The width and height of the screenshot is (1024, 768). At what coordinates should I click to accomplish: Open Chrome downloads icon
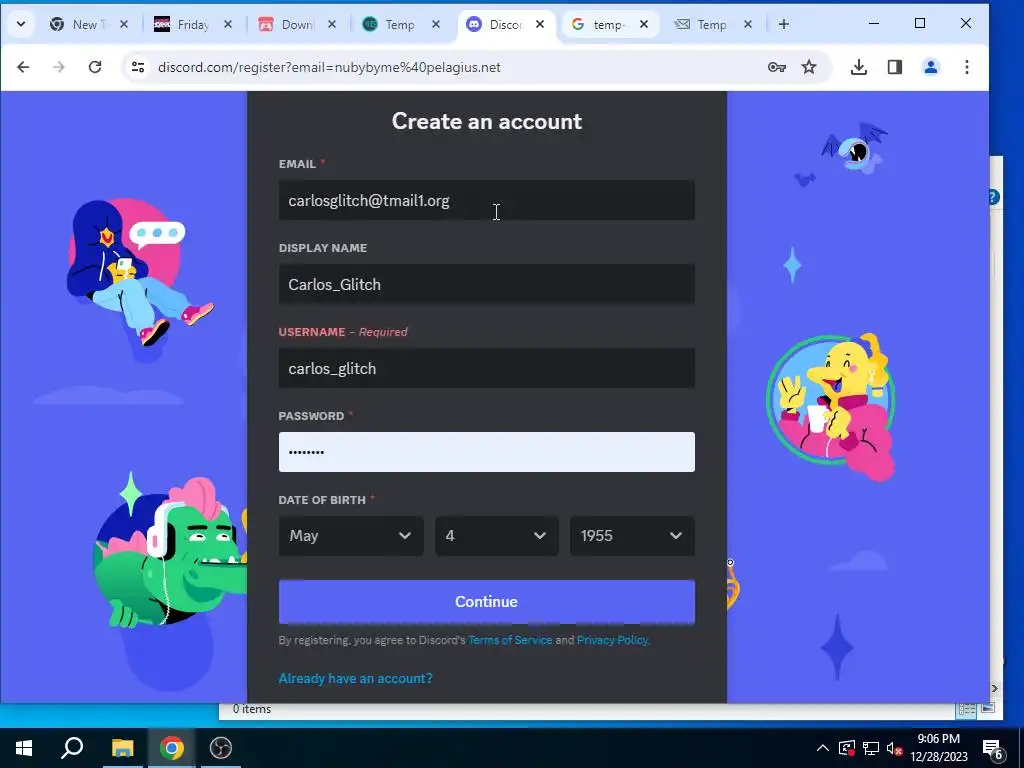859,67
